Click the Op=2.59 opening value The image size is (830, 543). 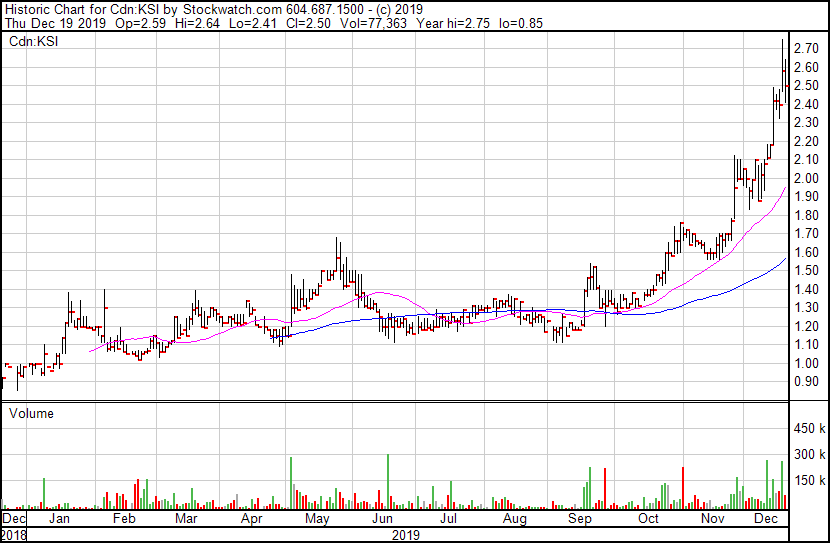140,23
